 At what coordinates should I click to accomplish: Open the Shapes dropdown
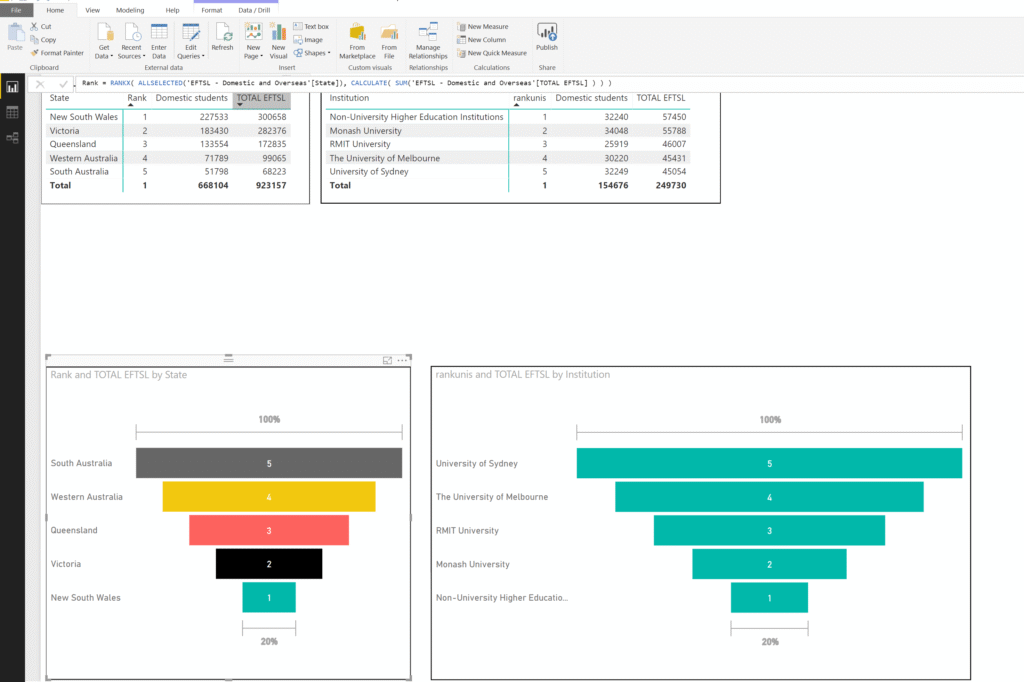[312, 53]
